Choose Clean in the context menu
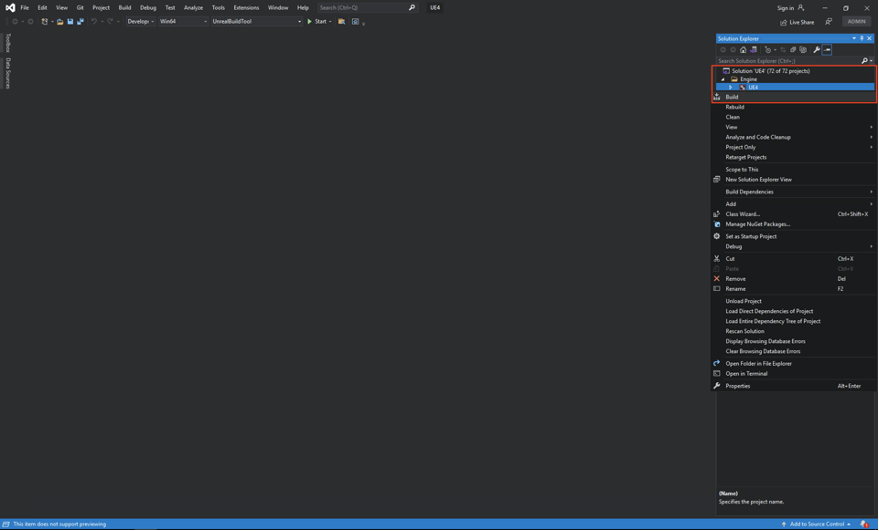 [x=793, y=117]
